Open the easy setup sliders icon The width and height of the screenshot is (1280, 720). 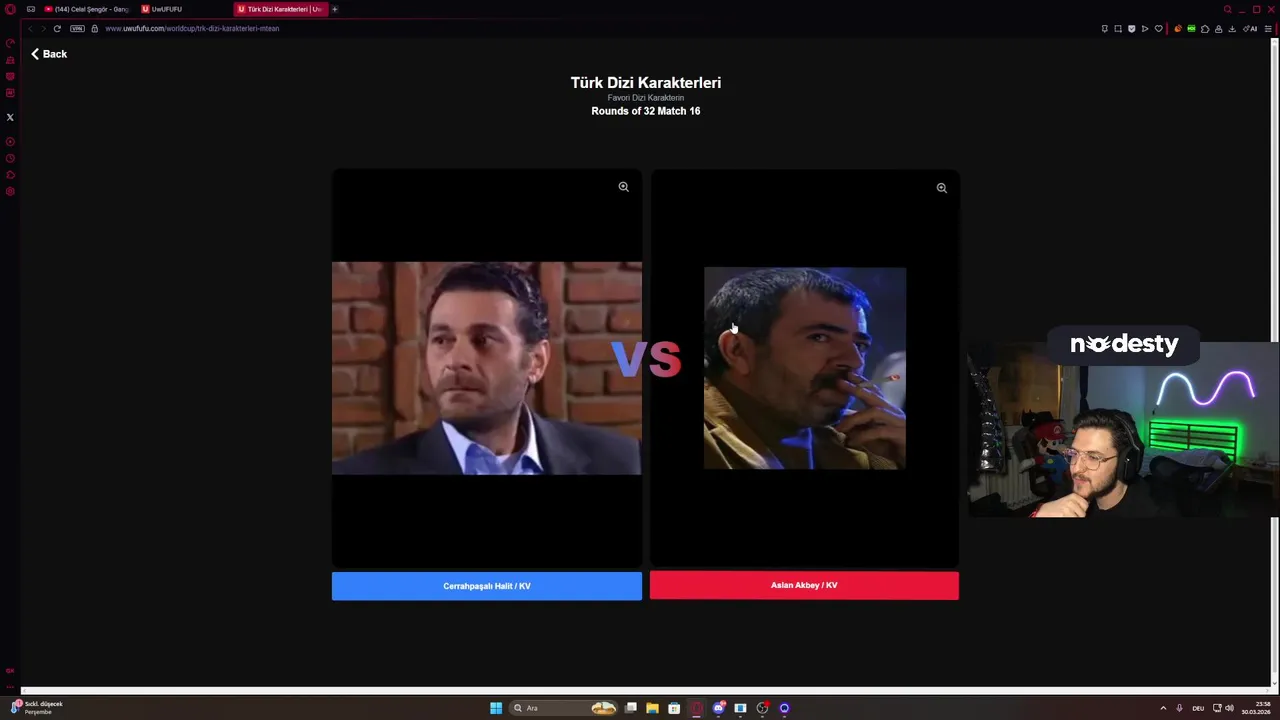point(1268,29)
